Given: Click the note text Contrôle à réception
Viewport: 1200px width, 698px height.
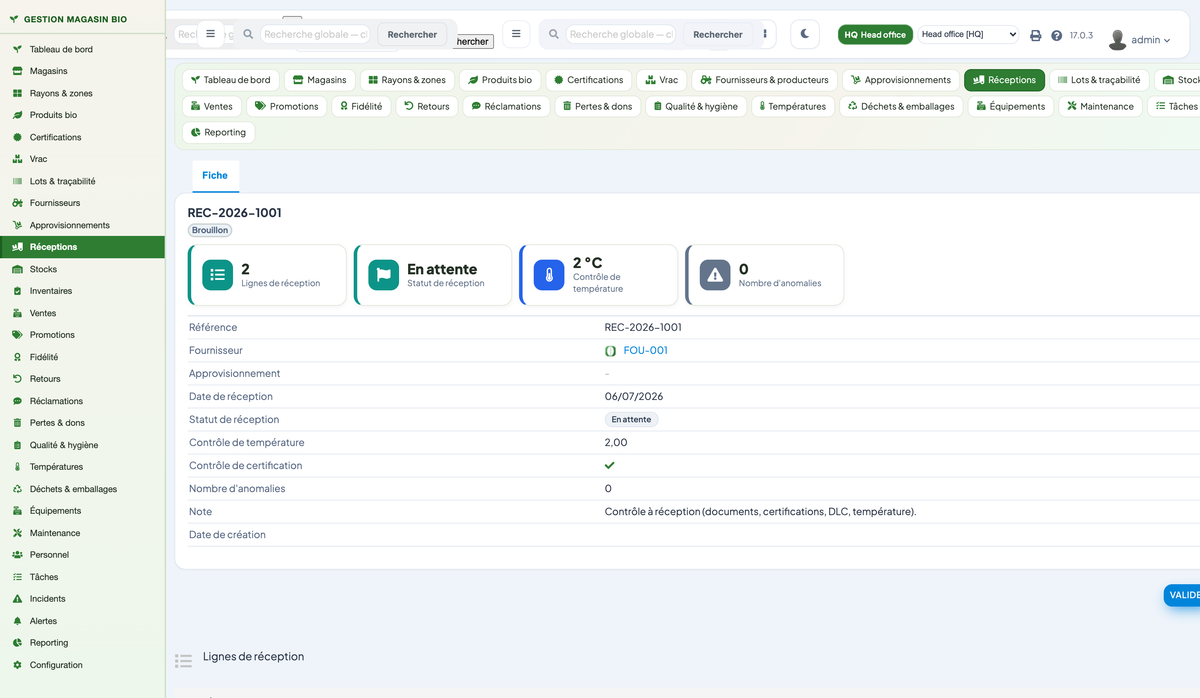Looking at the screenshot, I should (760, 512).
